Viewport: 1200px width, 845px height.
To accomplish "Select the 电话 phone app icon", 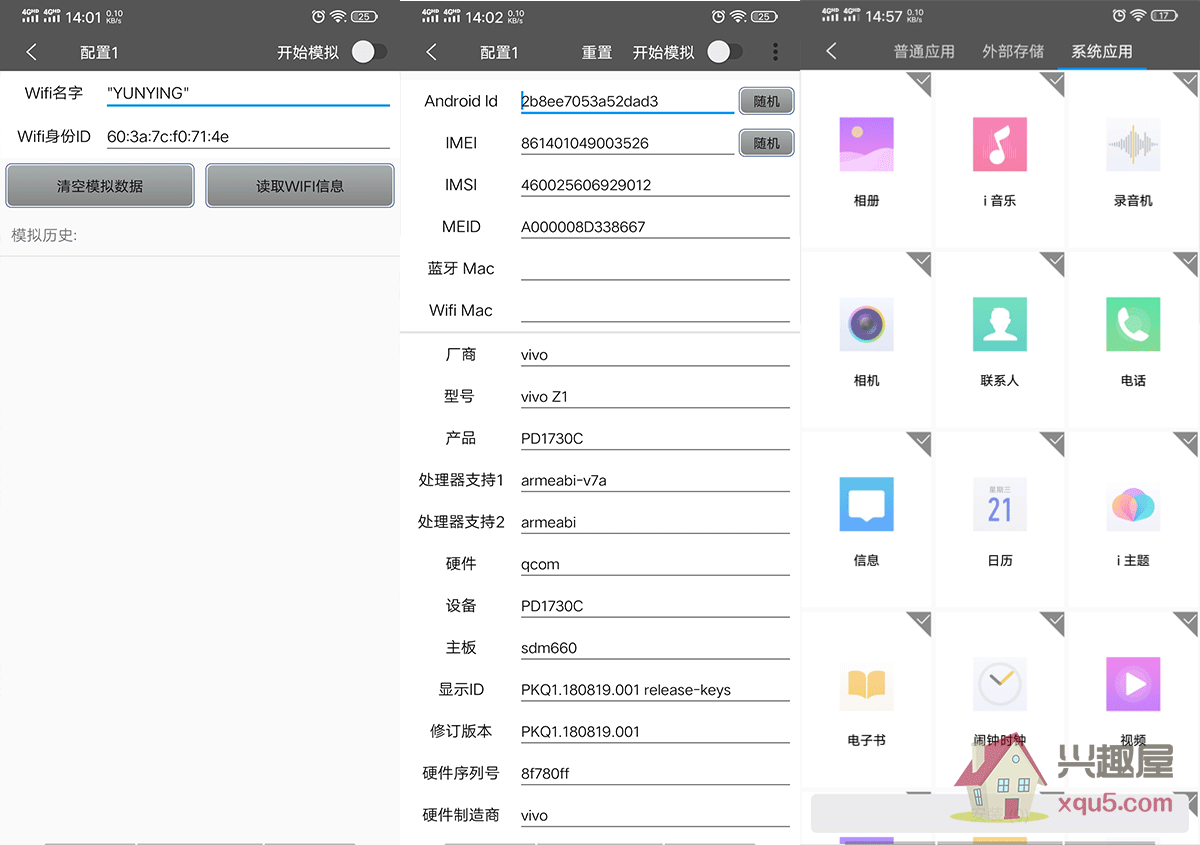I will pyautogui.click(x=1133, y=324).
